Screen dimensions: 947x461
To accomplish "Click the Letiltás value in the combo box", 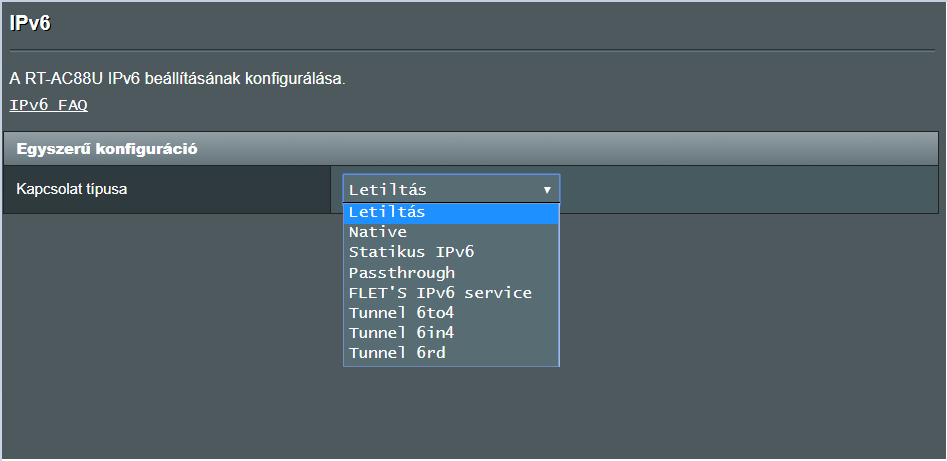I will tap(388, 189).
